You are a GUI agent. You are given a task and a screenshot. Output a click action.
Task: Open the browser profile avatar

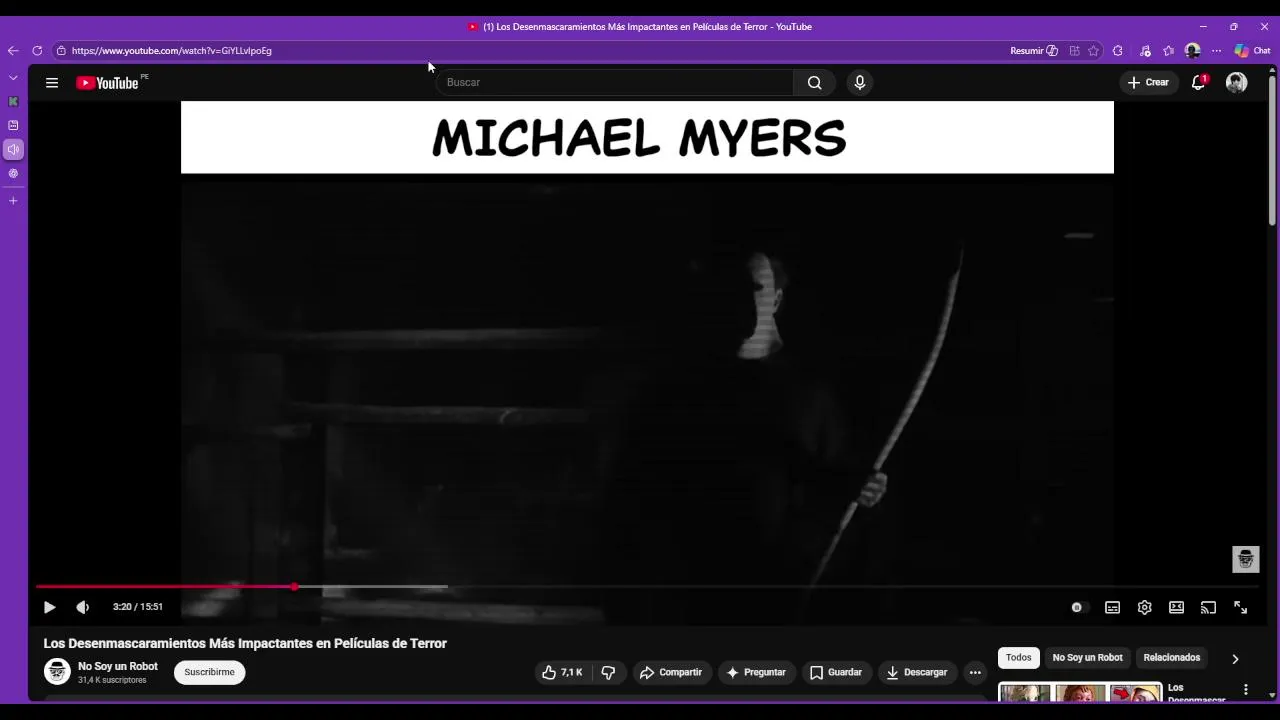1192,51
